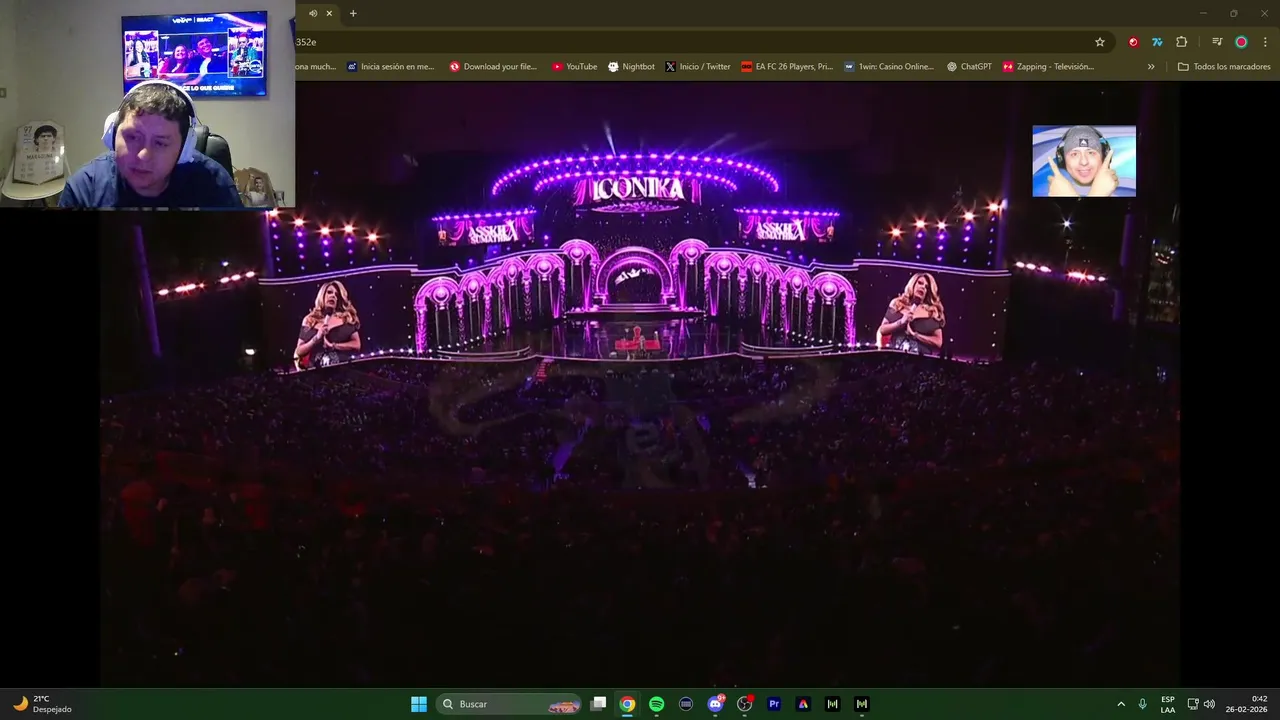Open 'Inicia sesión en me...' bookmark
The height and width of the screenshot is (720, 1280).
pos(391,67)
